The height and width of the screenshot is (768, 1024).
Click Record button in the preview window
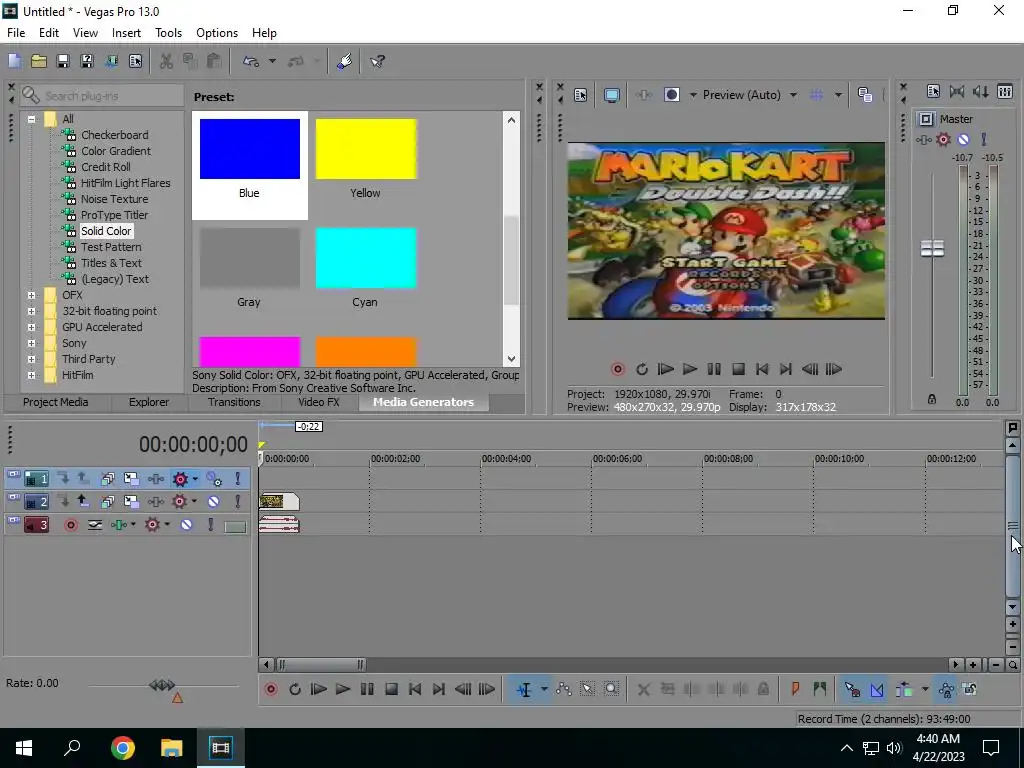tap(617, 370)
